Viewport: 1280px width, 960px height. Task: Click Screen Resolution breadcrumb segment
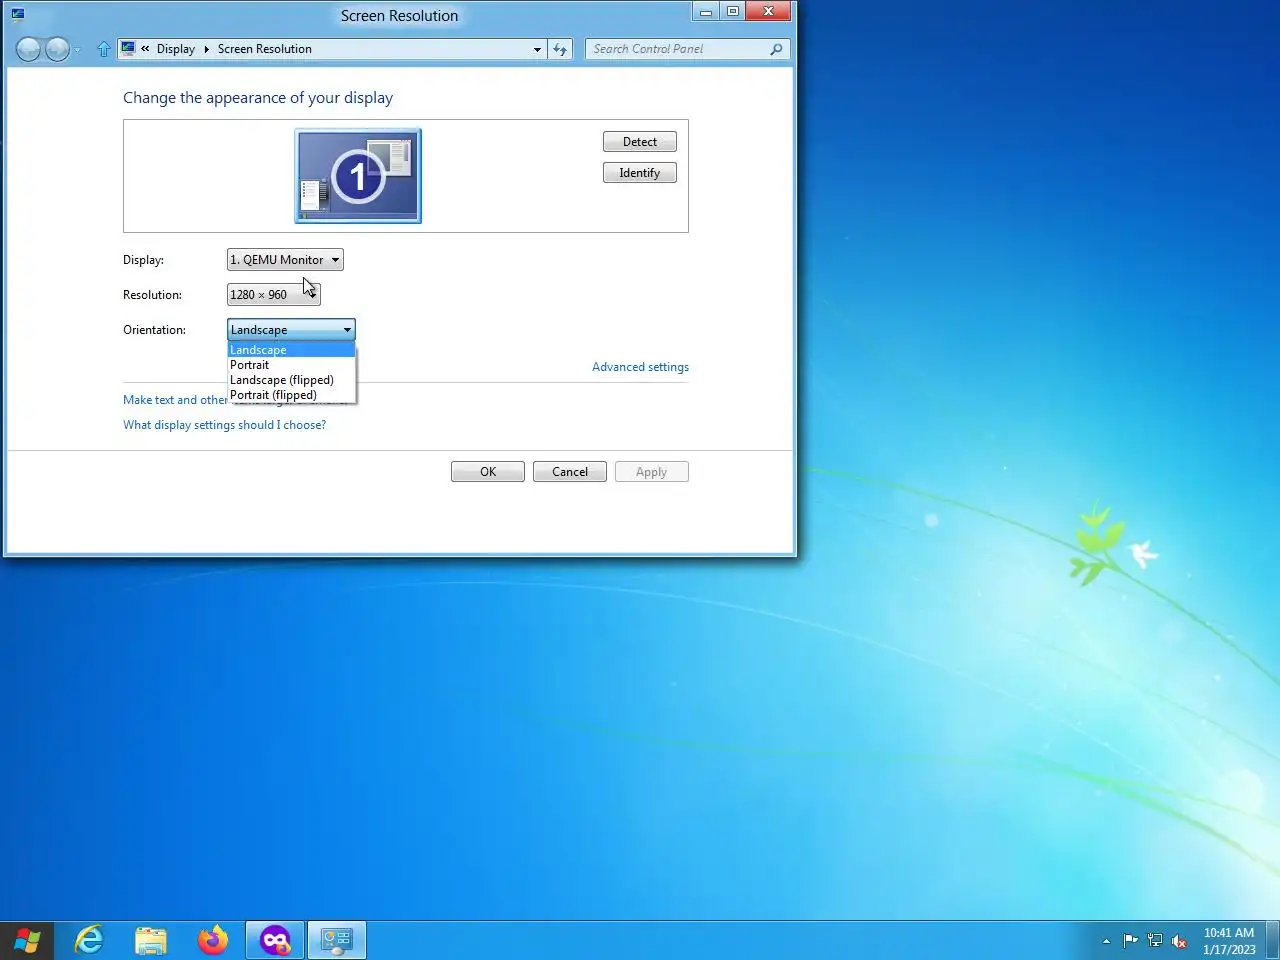tap(265, 49)
